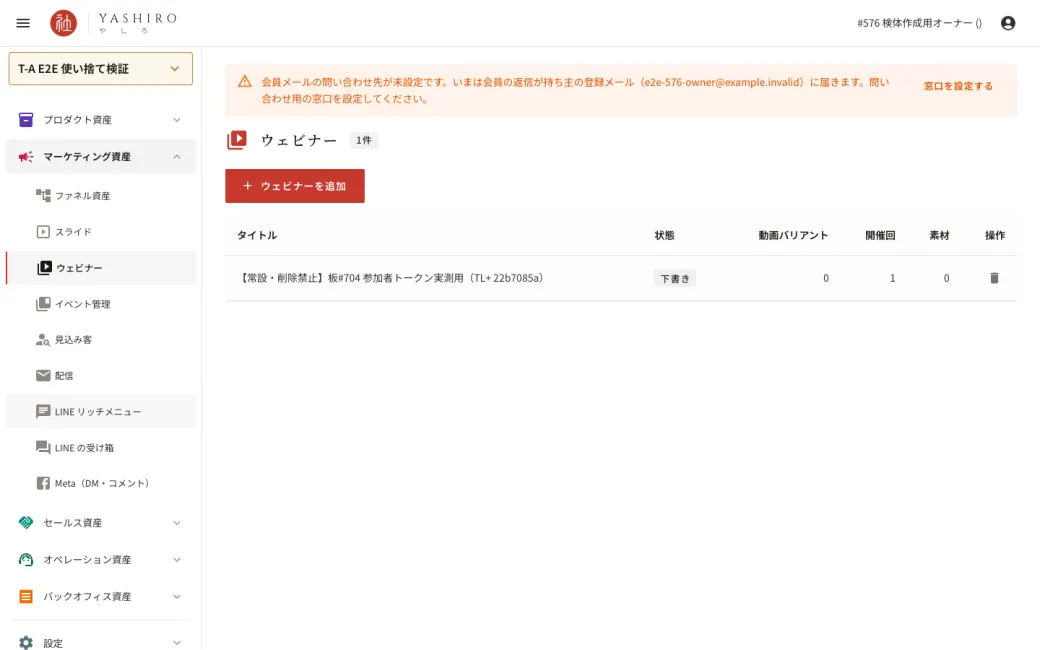Expand バックオフィス資産 using its chevron

[177, 596]
